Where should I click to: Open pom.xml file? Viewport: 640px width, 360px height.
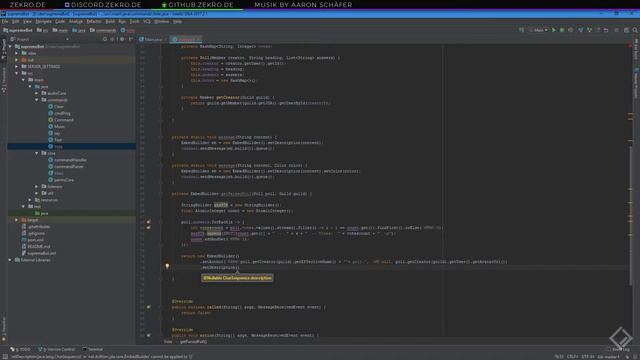(32, 240)
